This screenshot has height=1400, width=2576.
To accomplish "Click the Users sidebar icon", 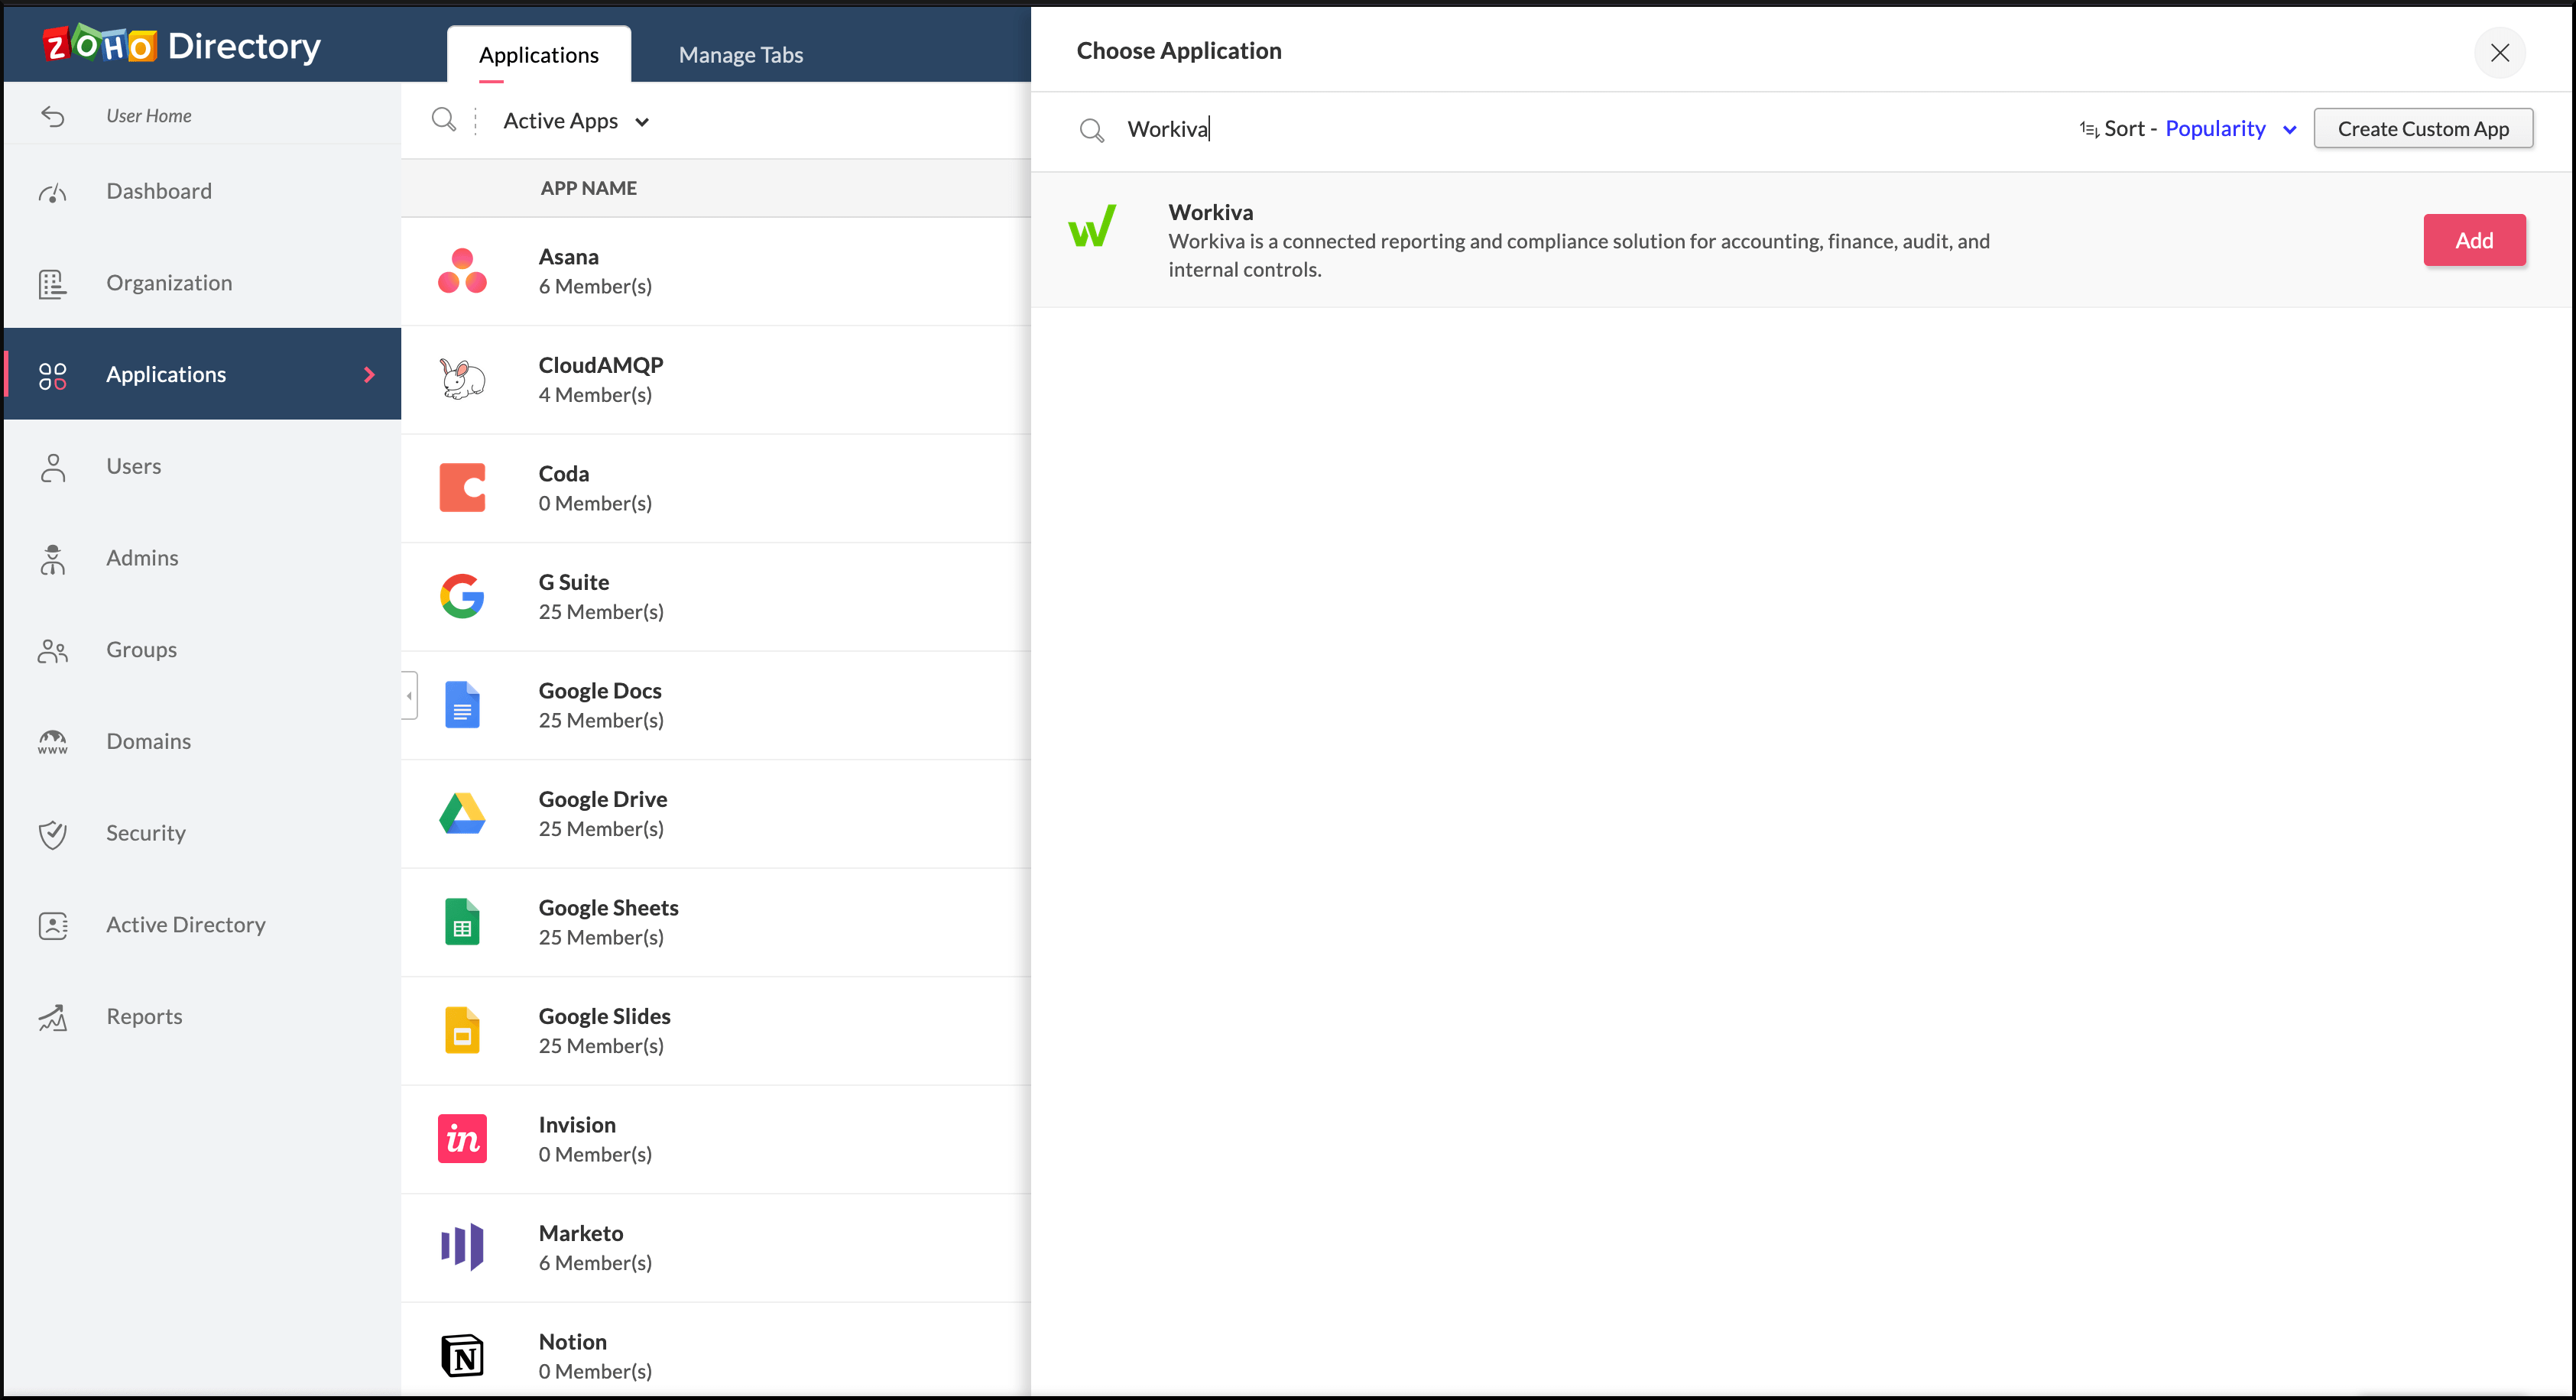I will [x=53, y=466].
